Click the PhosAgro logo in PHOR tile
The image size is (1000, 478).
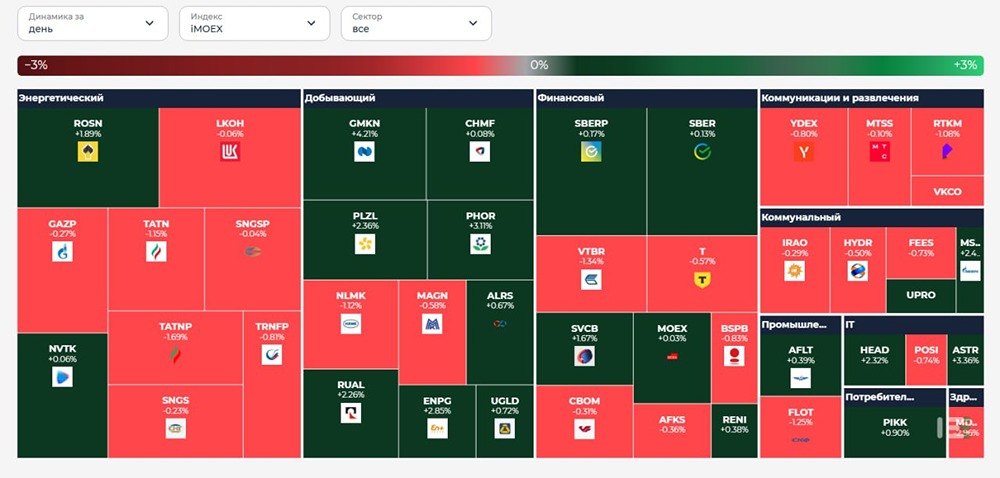click(480, 244)
